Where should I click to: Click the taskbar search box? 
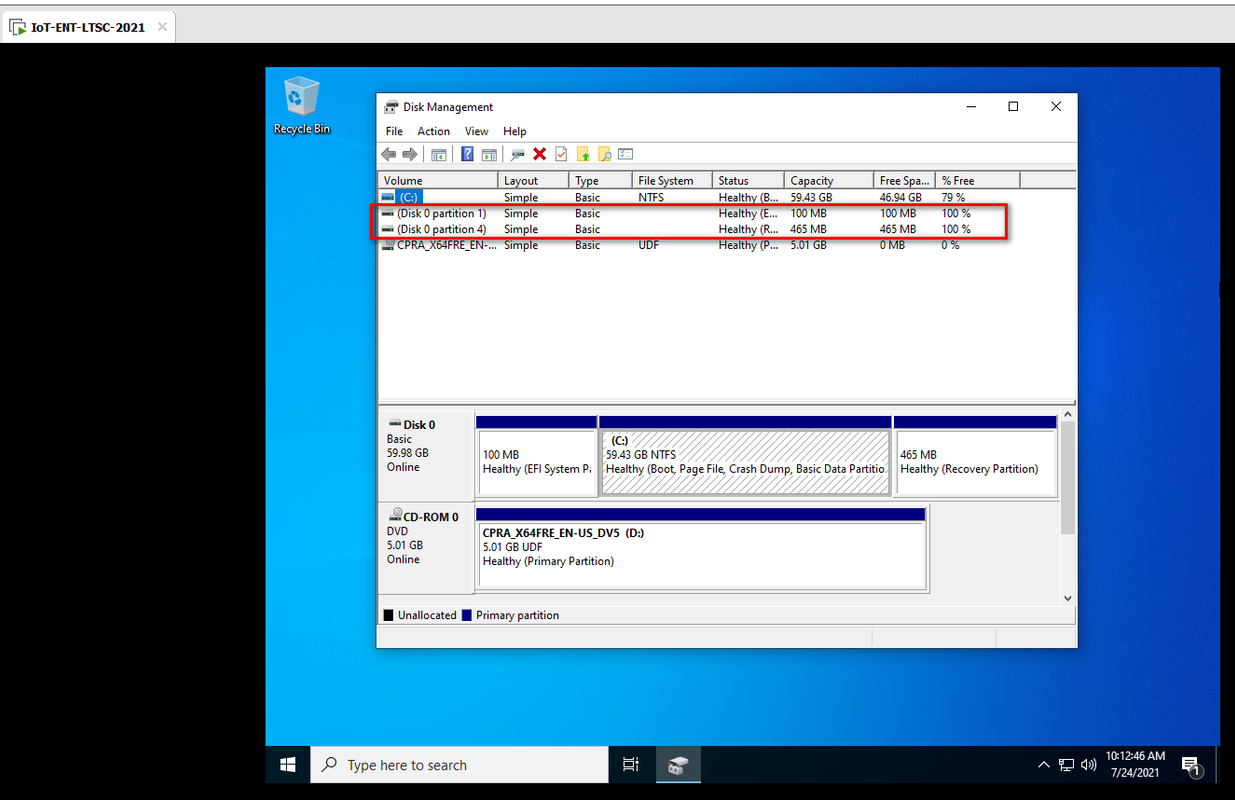click(x=459, y=765)
